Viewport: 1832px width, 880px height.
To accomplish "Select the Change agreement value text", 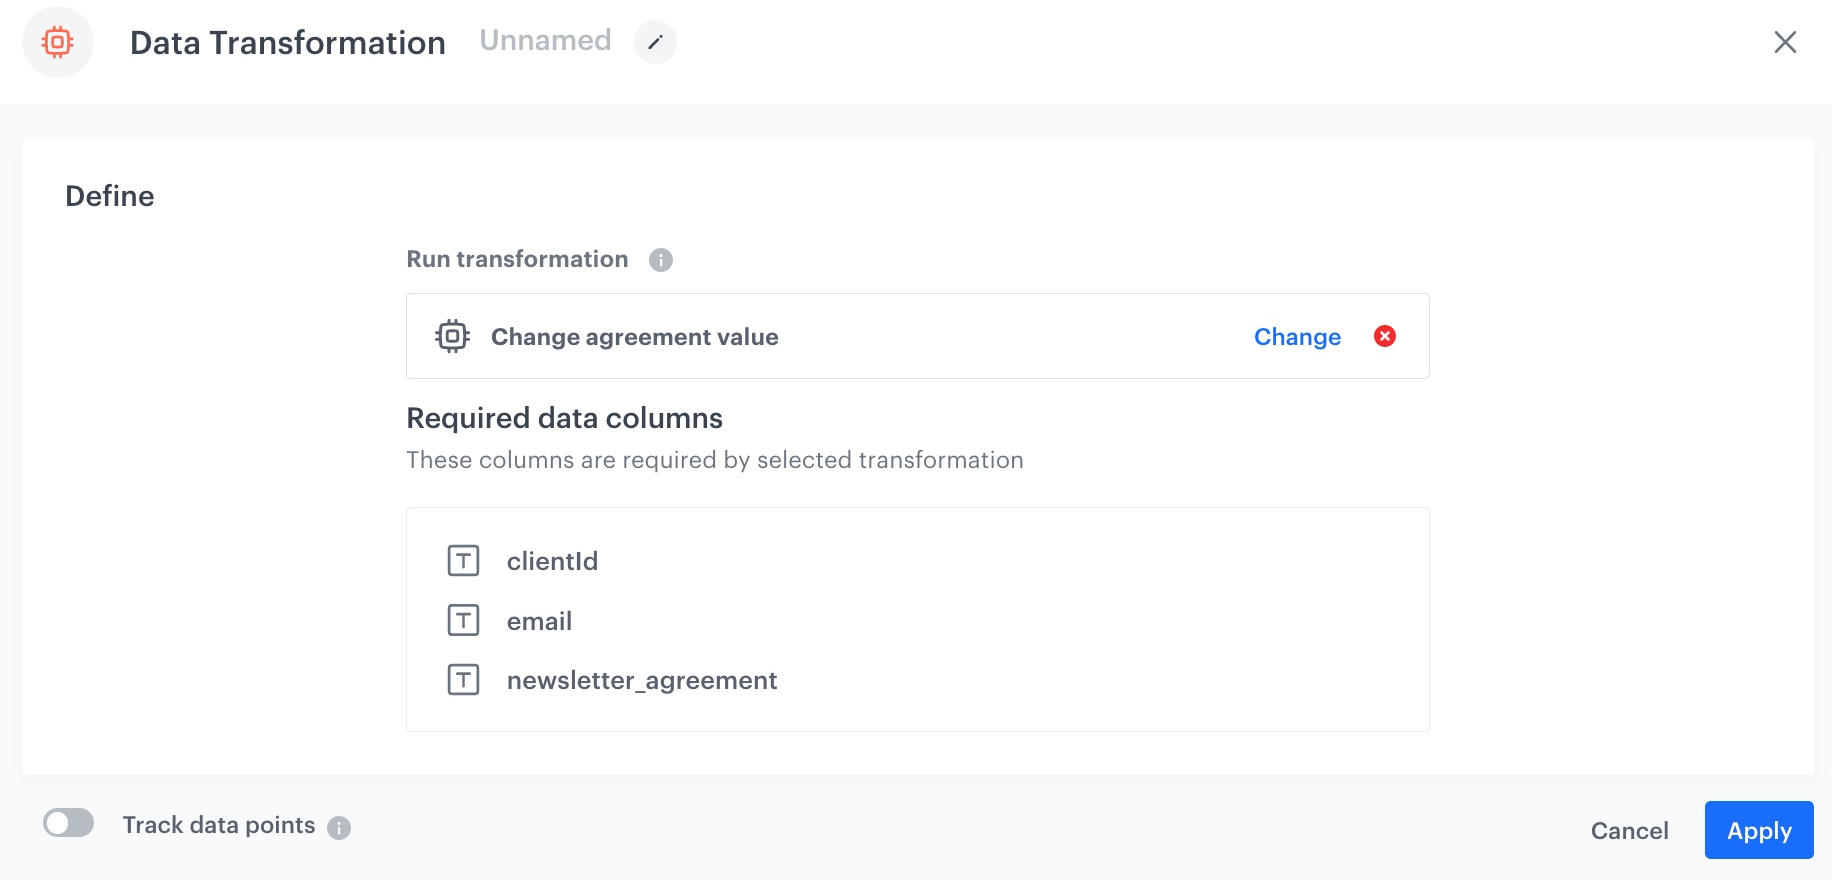I will point(634,337).
